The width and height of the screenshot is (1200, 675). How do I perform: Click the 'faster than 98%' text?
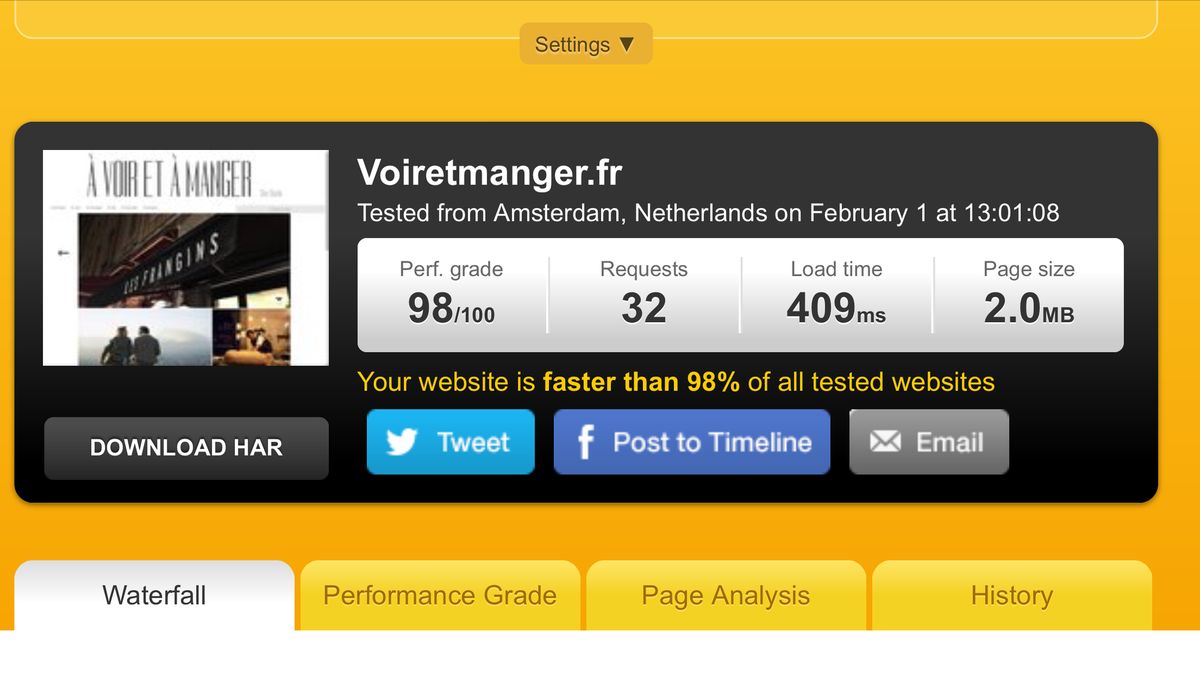pos(641,382)
